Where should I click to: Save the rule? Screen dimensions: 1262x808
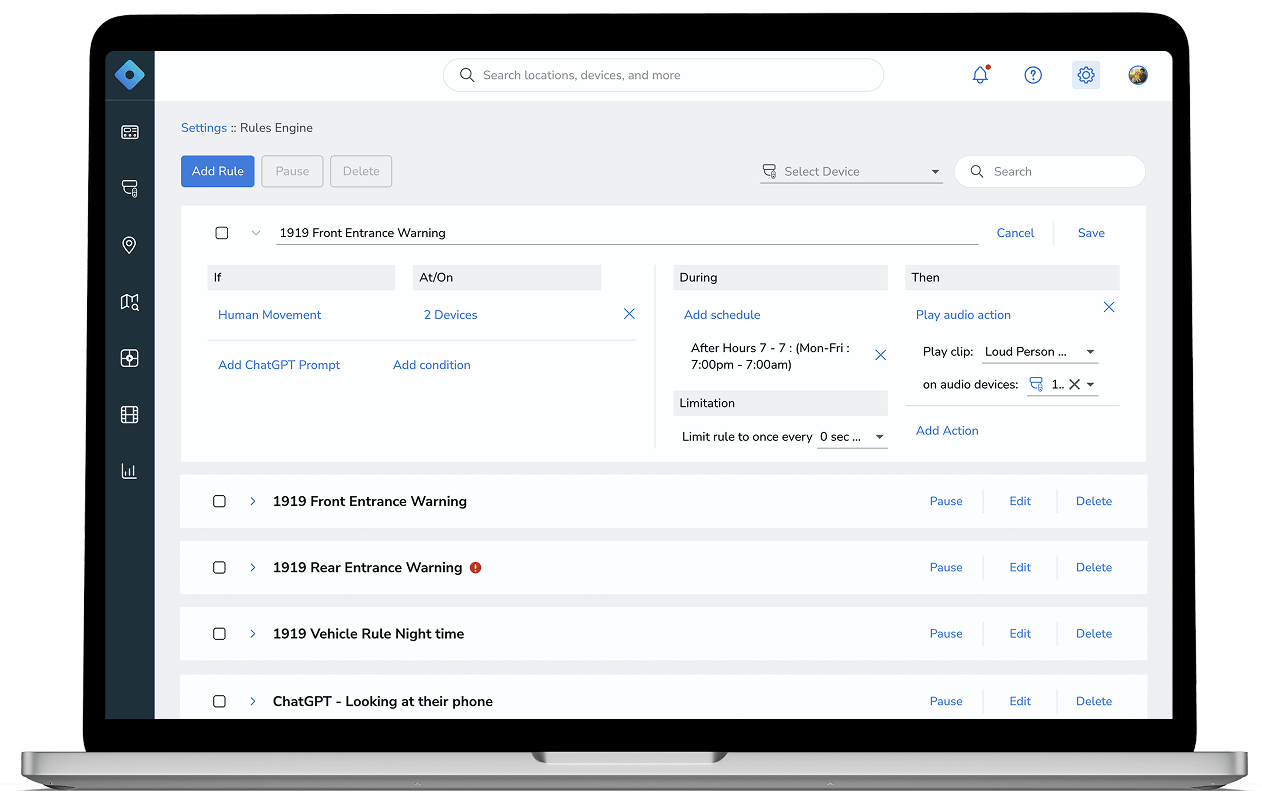point(1091,233)
